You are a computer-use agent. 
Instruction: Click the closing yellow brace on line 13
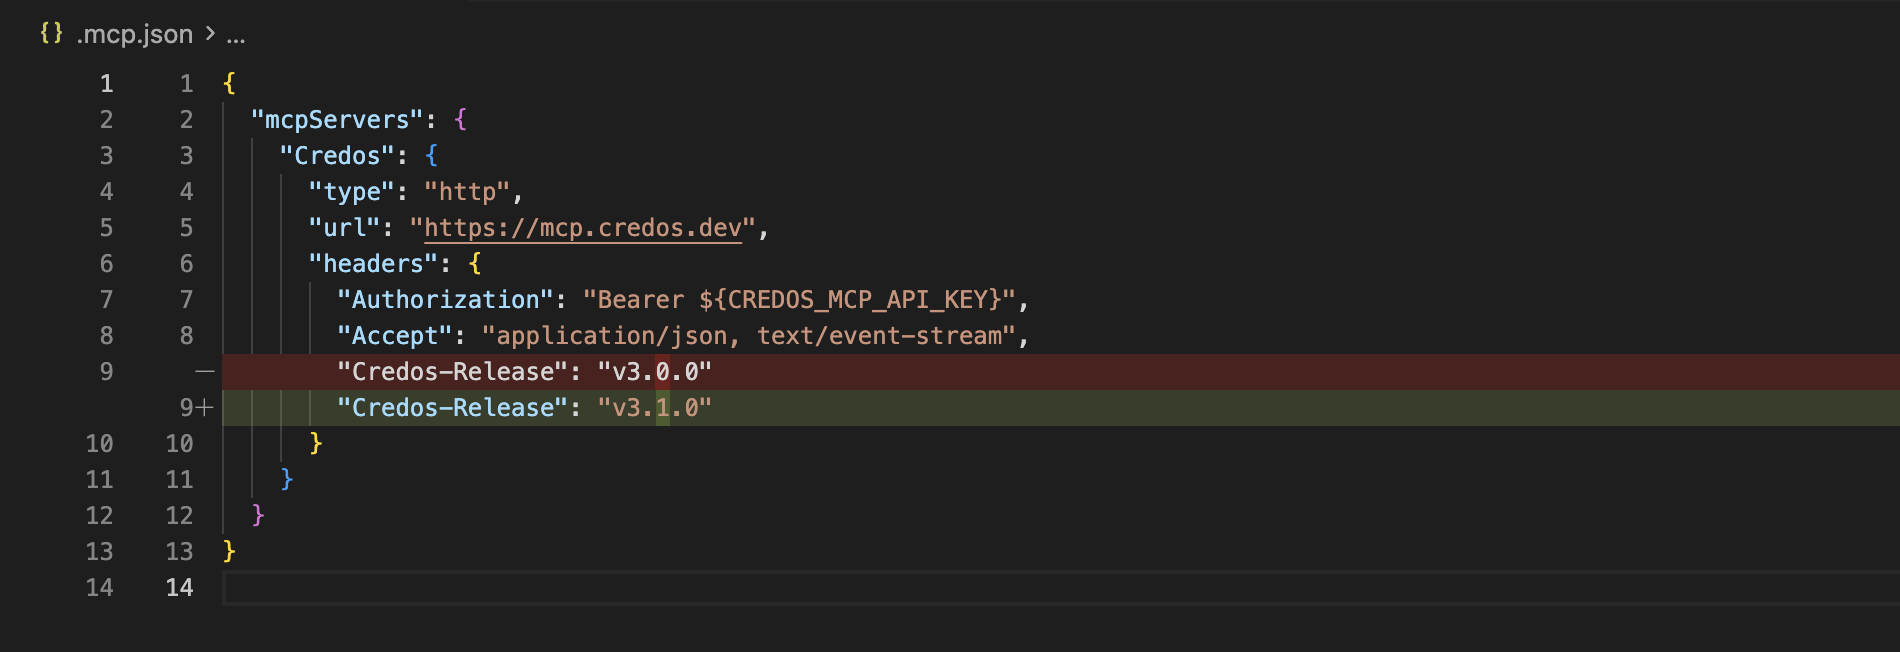coord(229,552)
